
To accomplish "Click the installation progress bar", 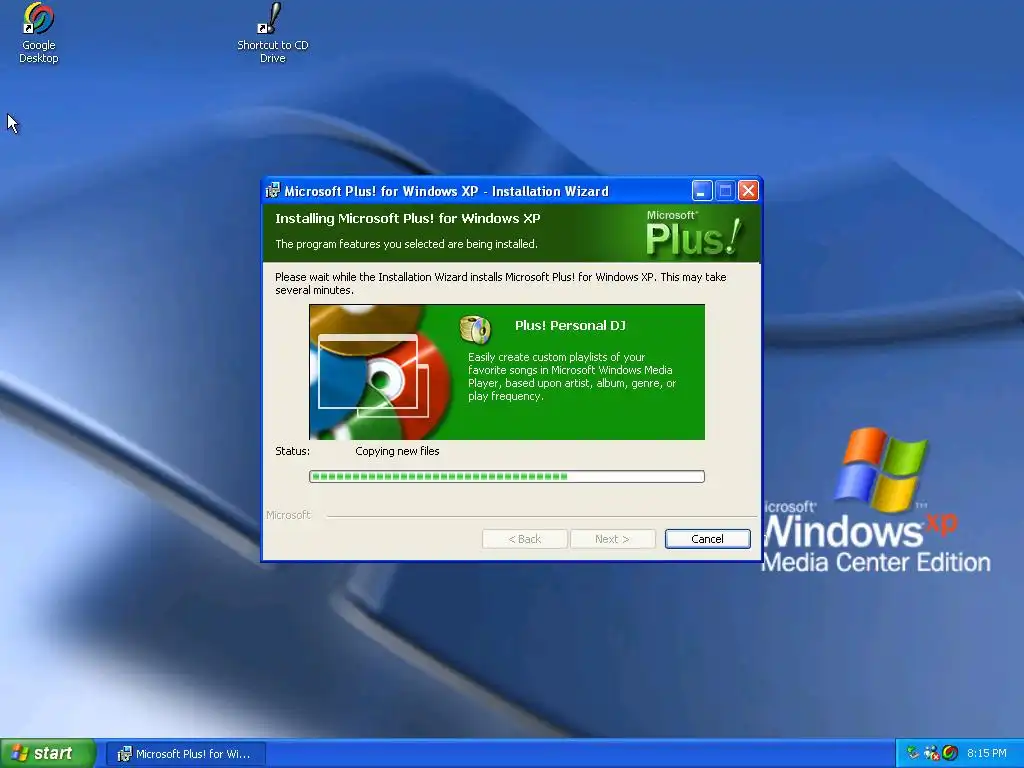I will tap(507, 477).
